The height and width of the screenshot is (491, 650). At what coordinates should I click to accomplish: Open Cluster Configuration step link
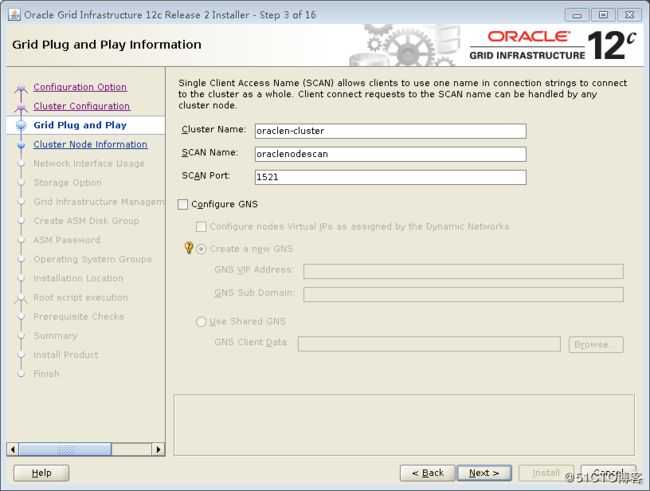click(x=82, y=106)
